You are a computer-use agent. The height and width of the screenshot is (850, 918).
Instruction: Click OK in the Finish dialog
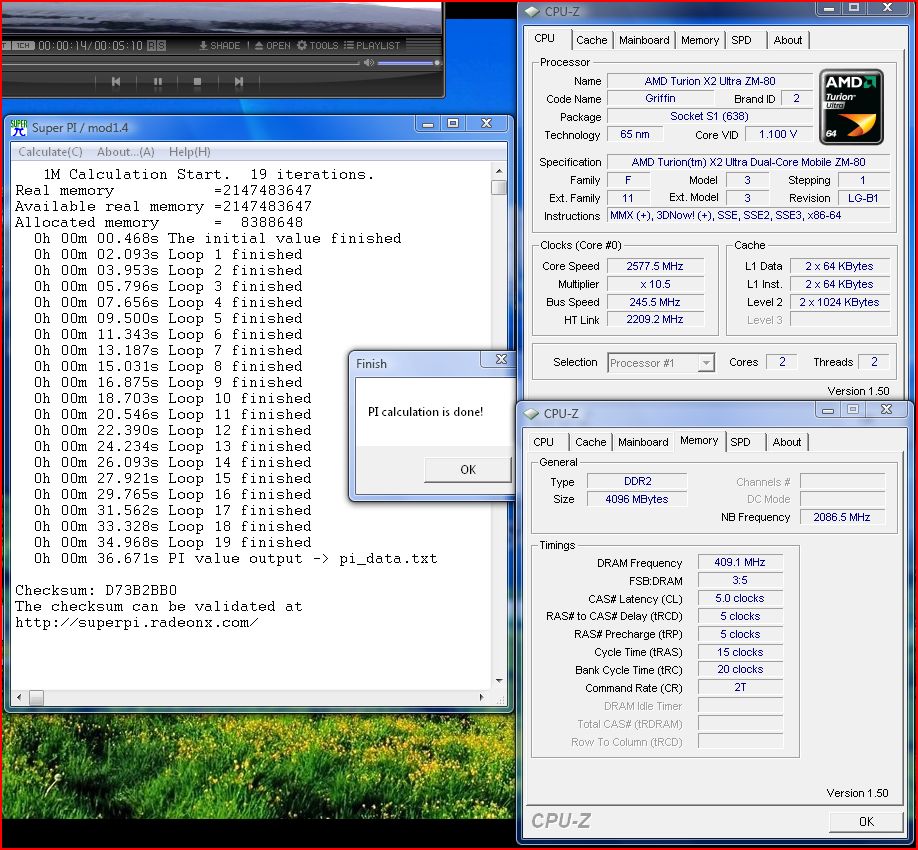point(468,469)
